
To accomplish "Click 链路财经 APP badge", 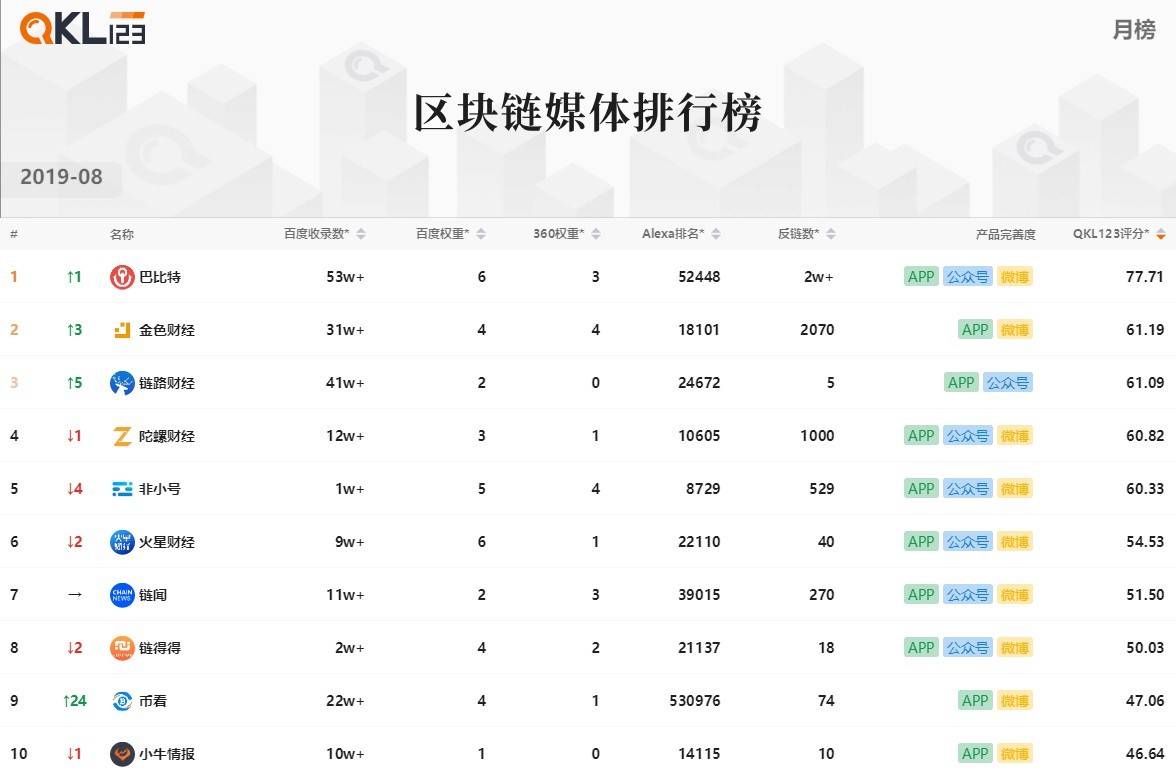I will (961, 382).
